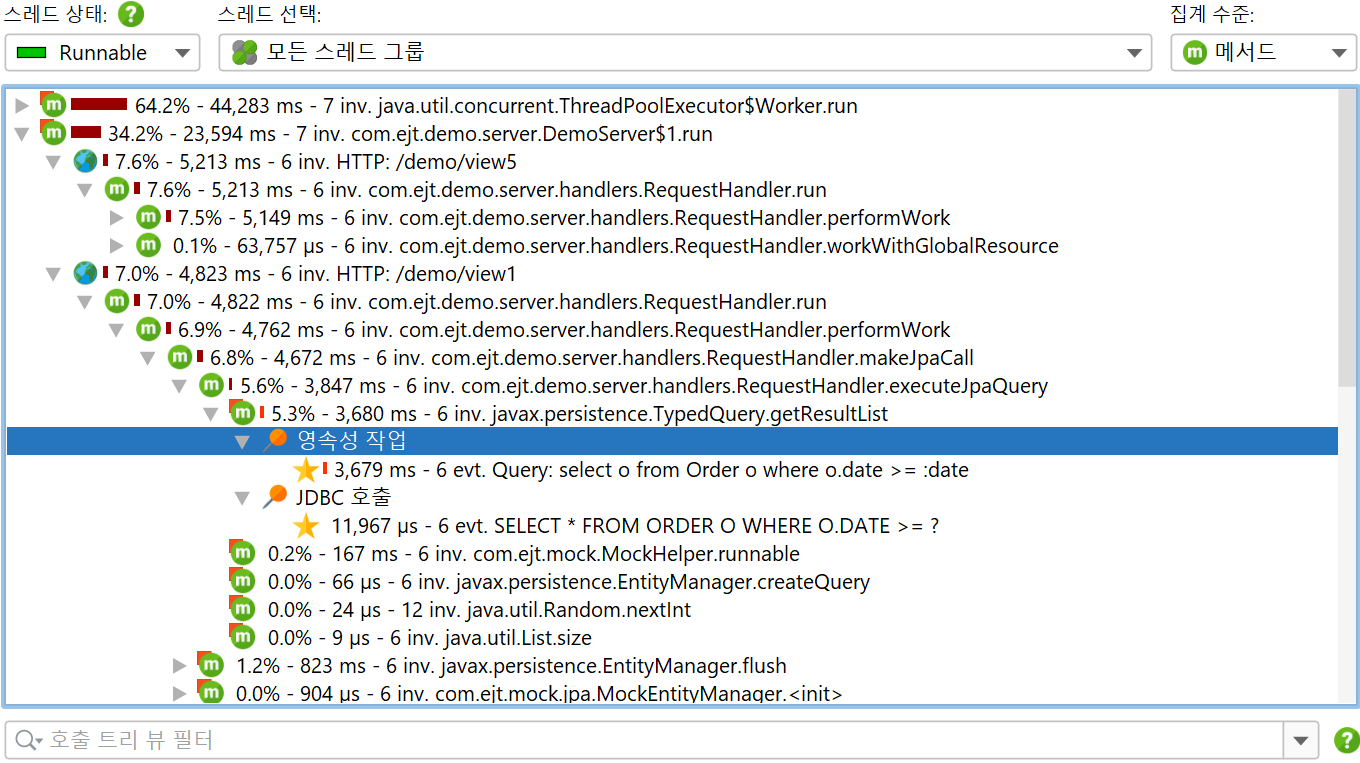Click star icon of select o from Order query
The image size is (1360, 763).
point(306,470)
